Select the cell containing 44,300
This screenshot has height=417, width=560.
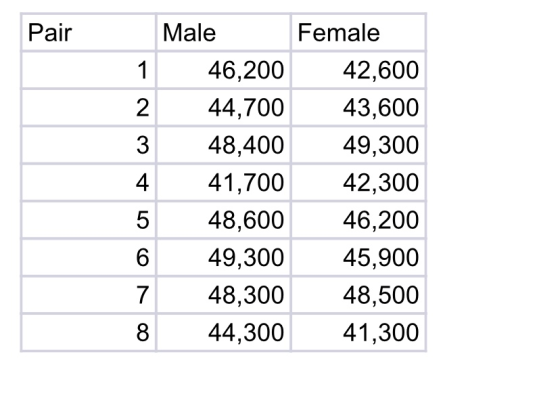[224, 332]
